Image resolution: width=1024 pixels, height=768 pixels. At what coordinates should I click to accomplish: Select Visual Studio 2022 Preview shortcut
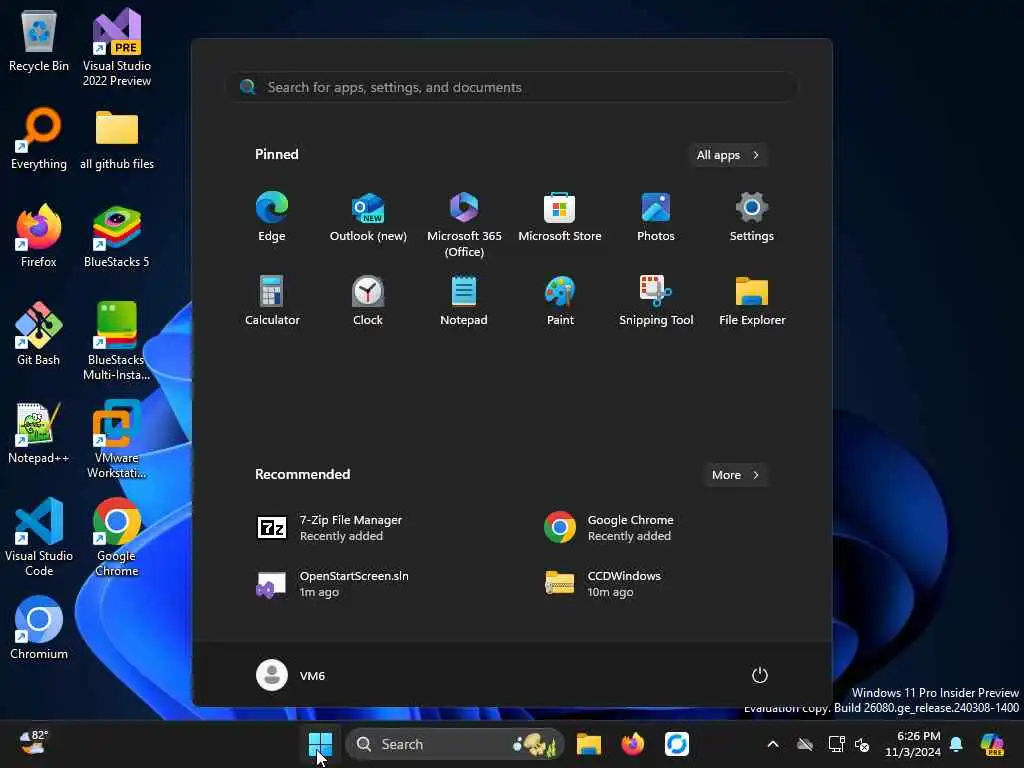117,47
